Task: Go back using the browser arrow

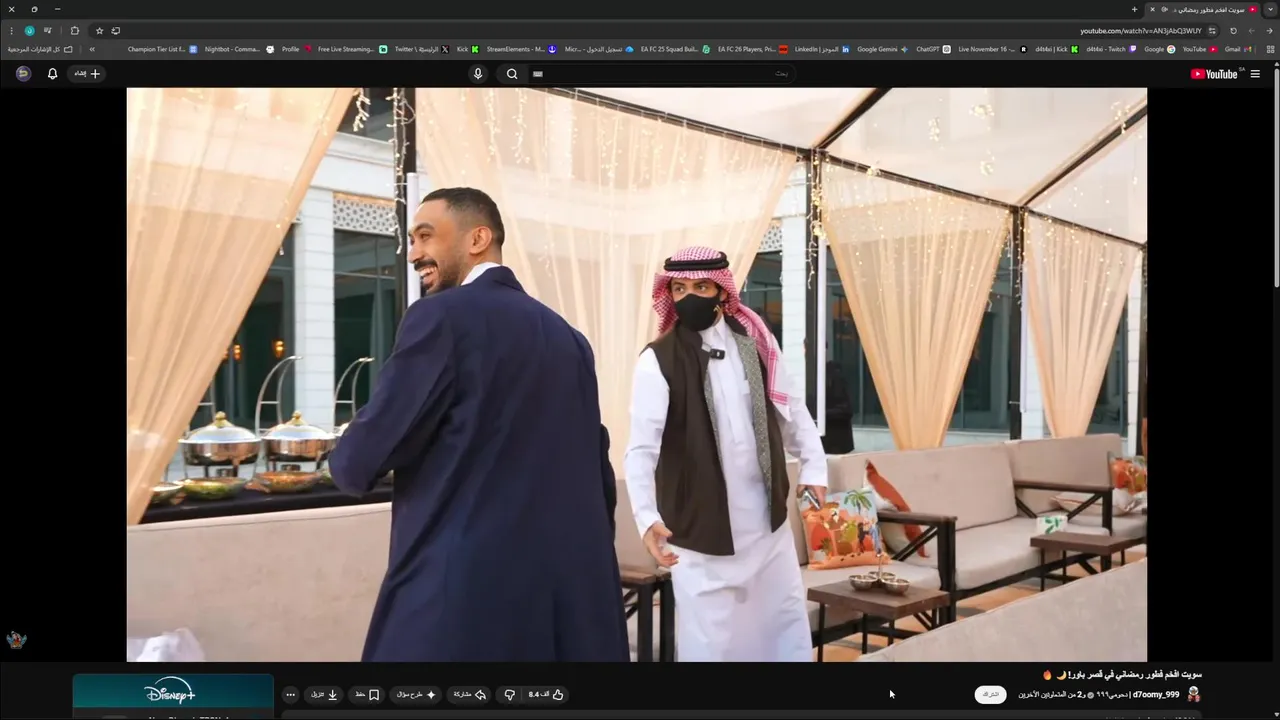Action: tap(1269, 31)
